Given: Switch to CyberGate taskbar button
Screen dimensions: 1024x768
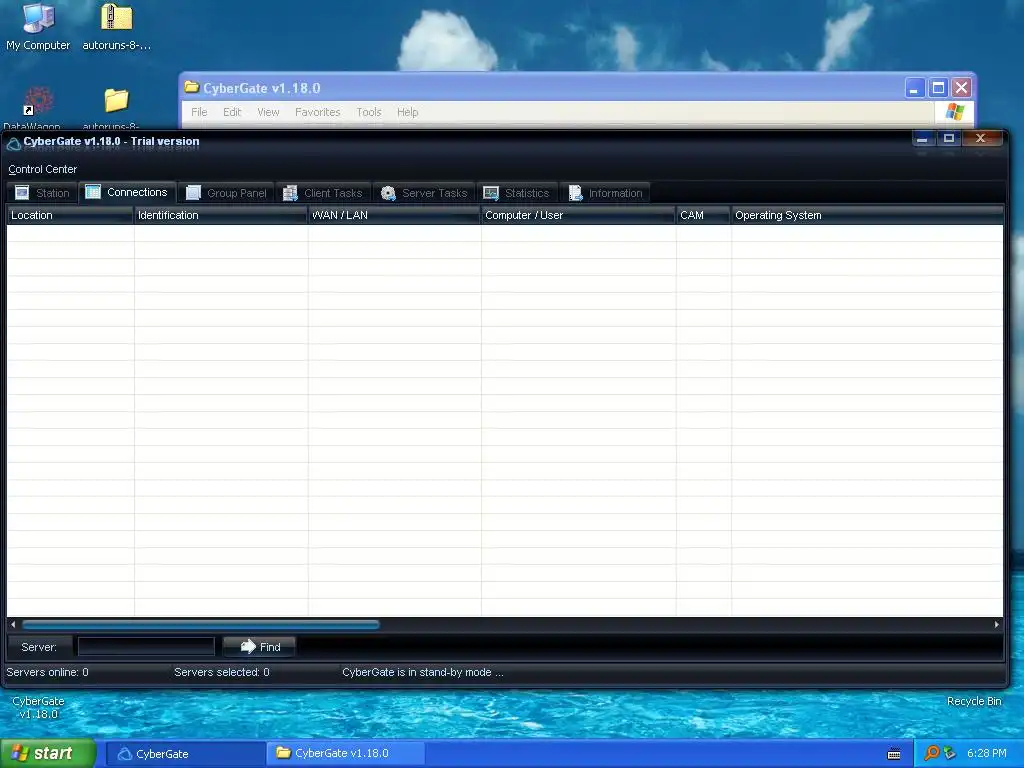Looking at the screenshot, I should coord(185,754).
